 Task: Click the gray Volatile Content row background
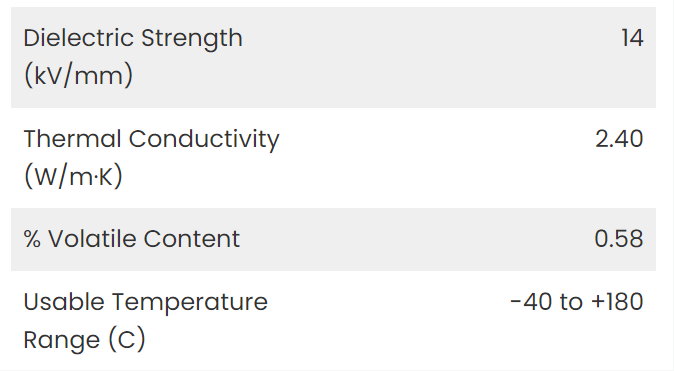pyautogui.click(x=334, y=239)
